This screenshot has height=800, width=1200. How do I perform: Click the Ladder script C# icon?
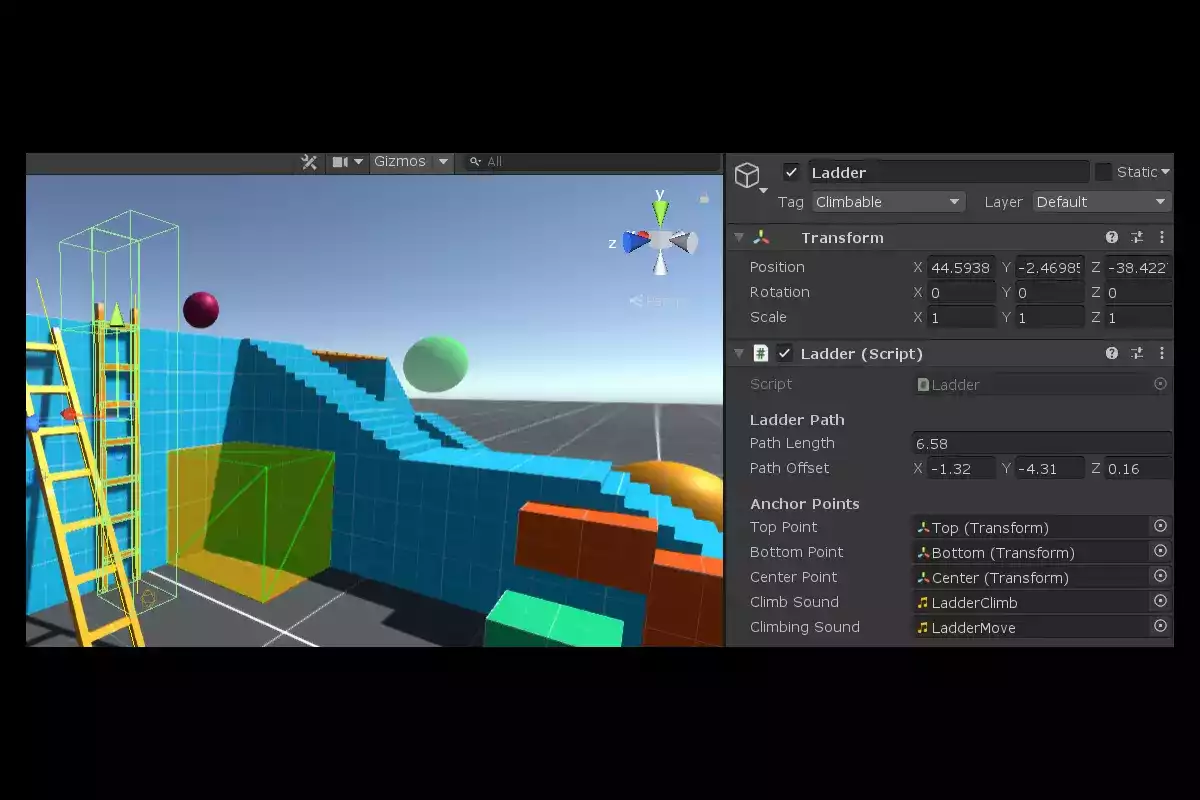(761, 353)
